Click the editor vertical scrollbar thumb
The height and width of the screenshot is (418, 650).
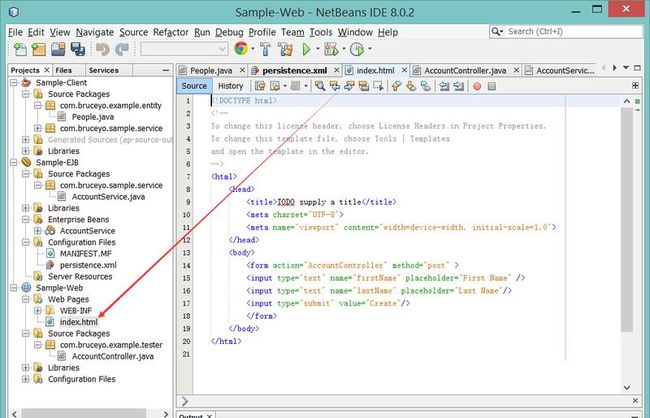(x=626, y=220)
